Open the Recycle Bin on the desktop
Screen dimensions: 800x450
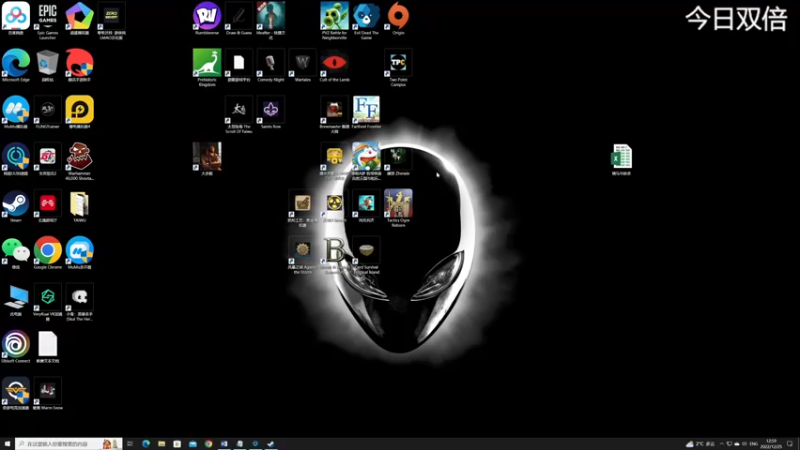(x=47, y=66)
